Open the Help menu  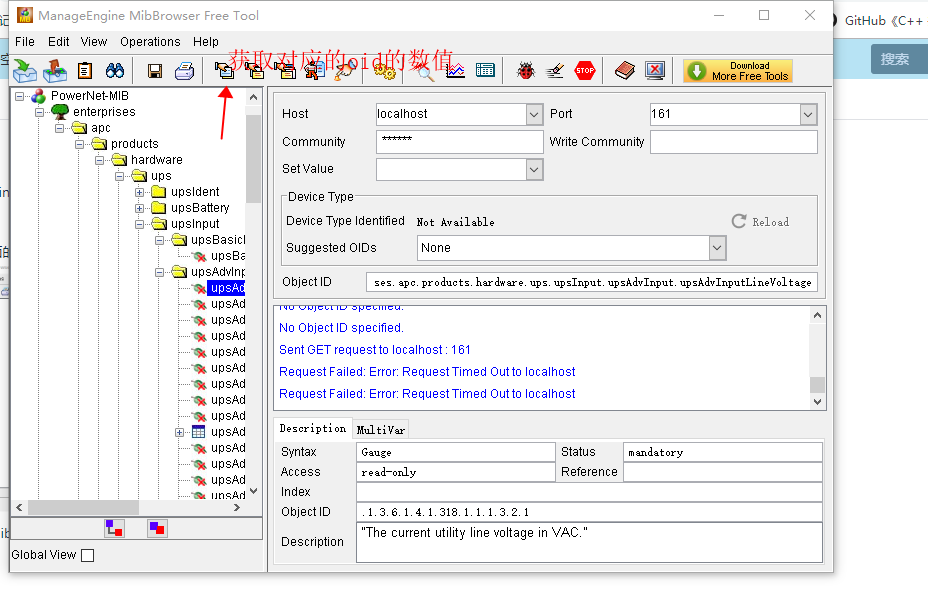coord(206,42)
